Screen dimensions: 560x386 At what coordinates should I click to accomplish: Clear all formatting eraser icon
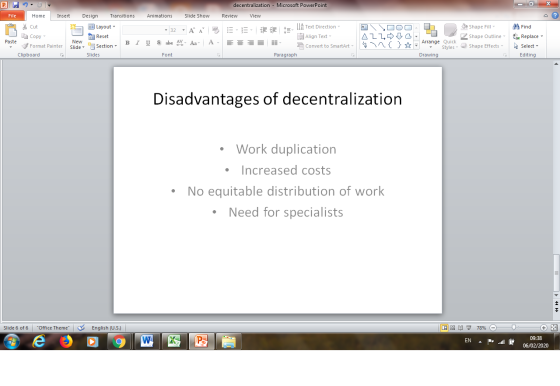215,30
